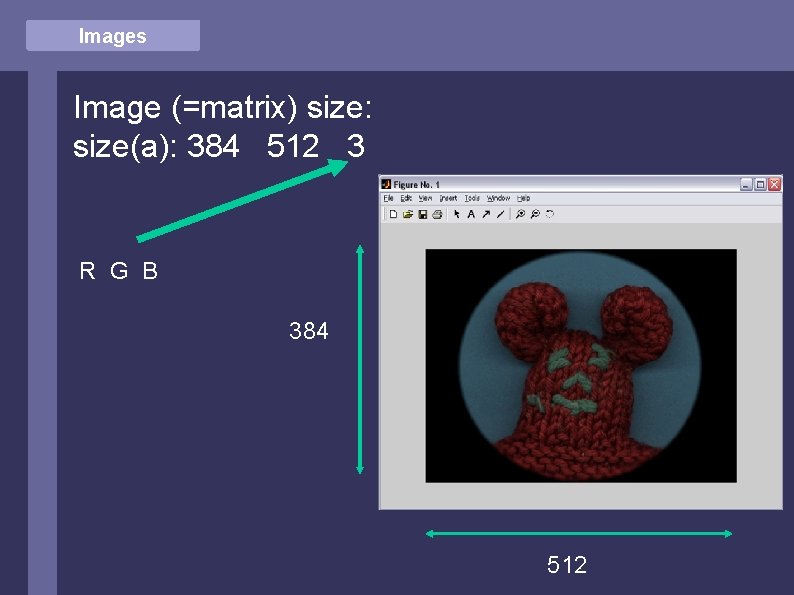Pick the Insert Arrow tool

(x=486, y=214)
